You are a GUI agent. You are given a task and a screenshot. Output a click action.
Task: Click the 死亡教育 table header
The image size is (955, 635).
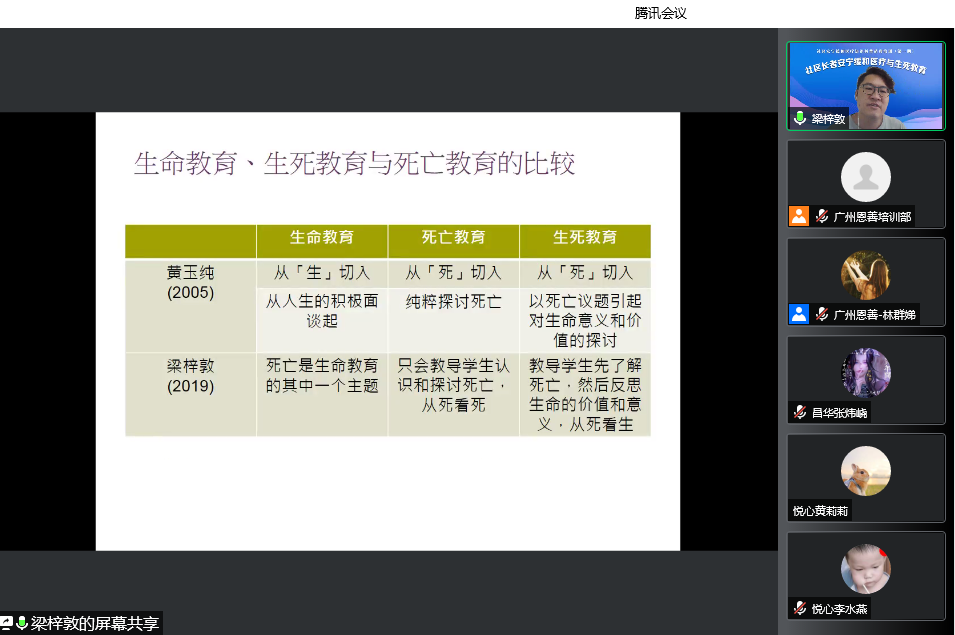(x=453, y=241)
